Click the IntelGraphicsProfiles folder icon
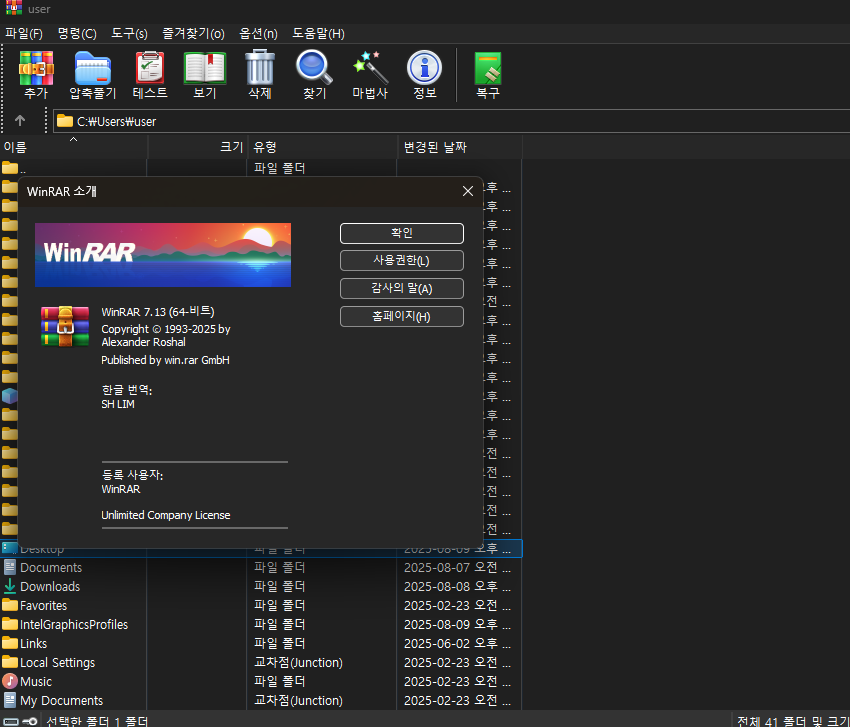Screen dimensions: 850x727 click(10, 624)
